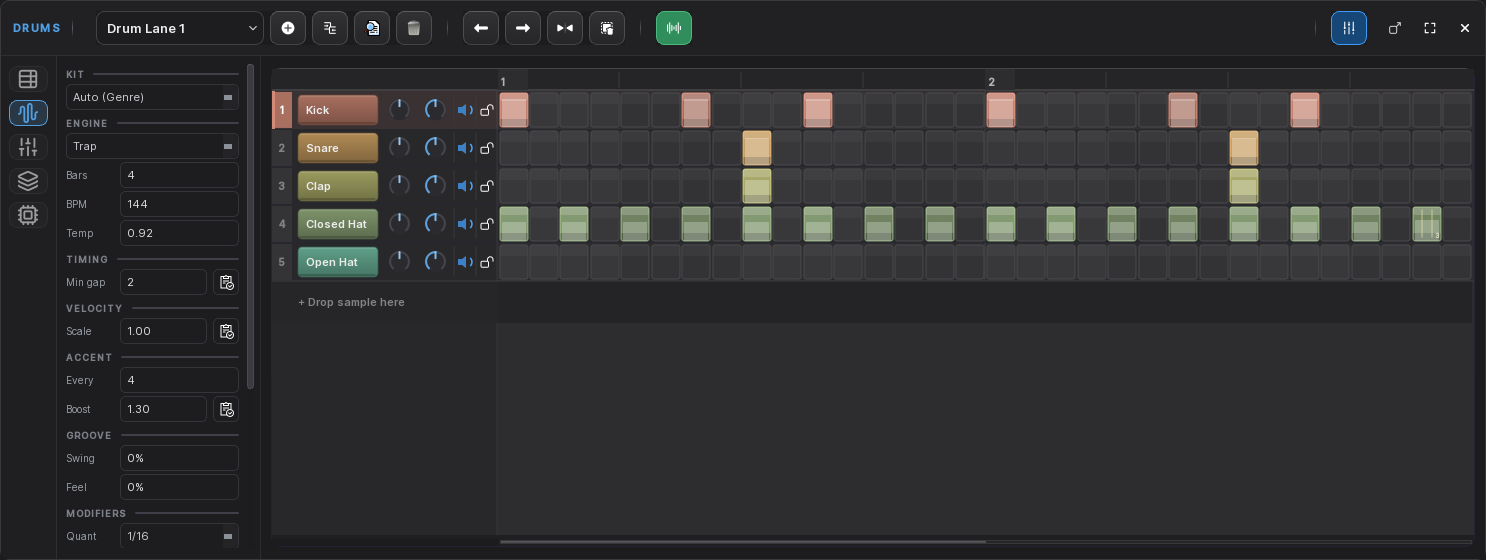Toggle the mixer panel button at top right
This screenshot has width=1486, height=560.
pos(1349,28)
